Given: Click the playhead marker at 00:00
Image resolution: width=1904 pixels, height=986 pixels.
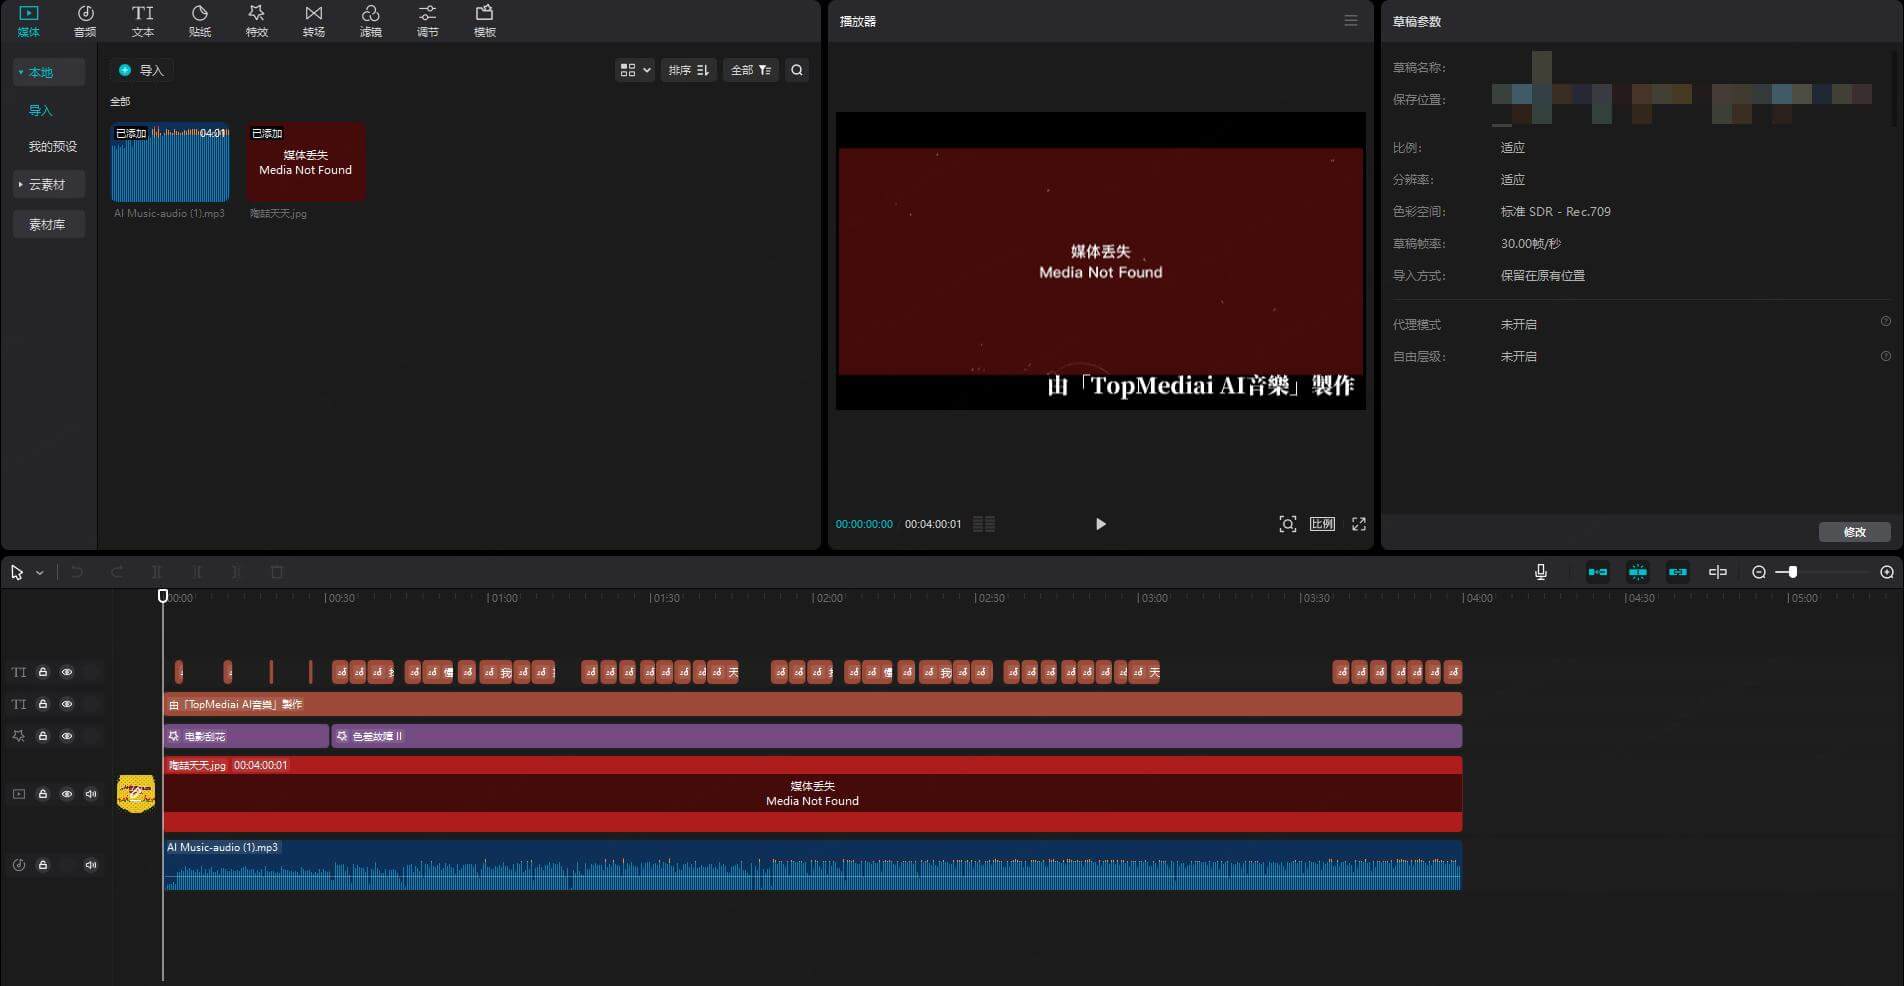Looking at the screenshot, I should [x=163, y=597].
